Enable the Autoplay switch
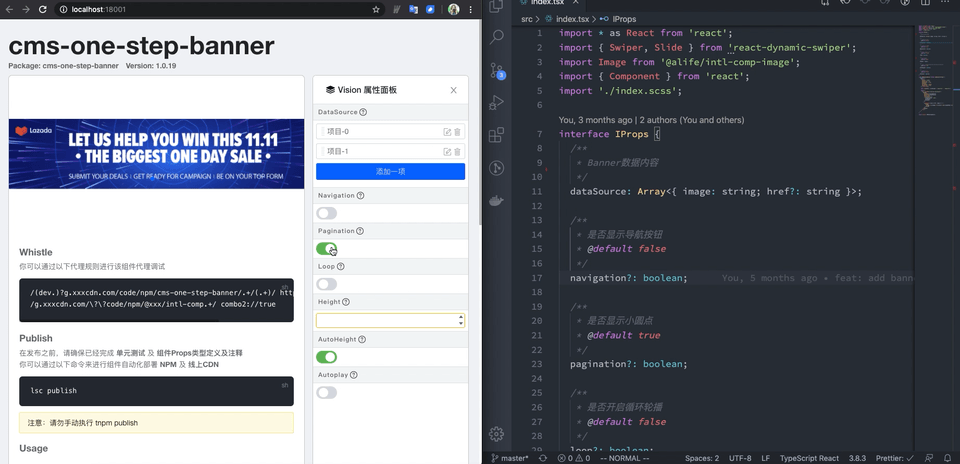960x464 pixels. click(326, 392)
